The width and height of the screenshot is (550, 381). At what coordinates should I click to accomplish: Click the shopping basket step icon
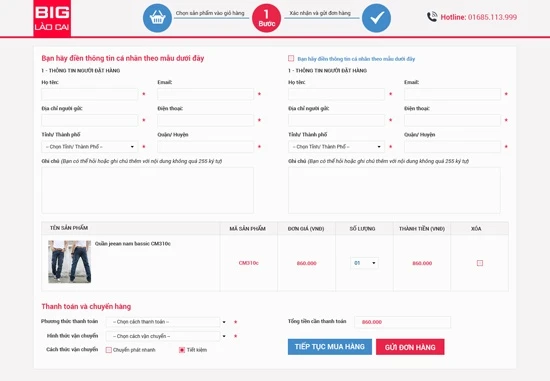[x=157, y=18]
